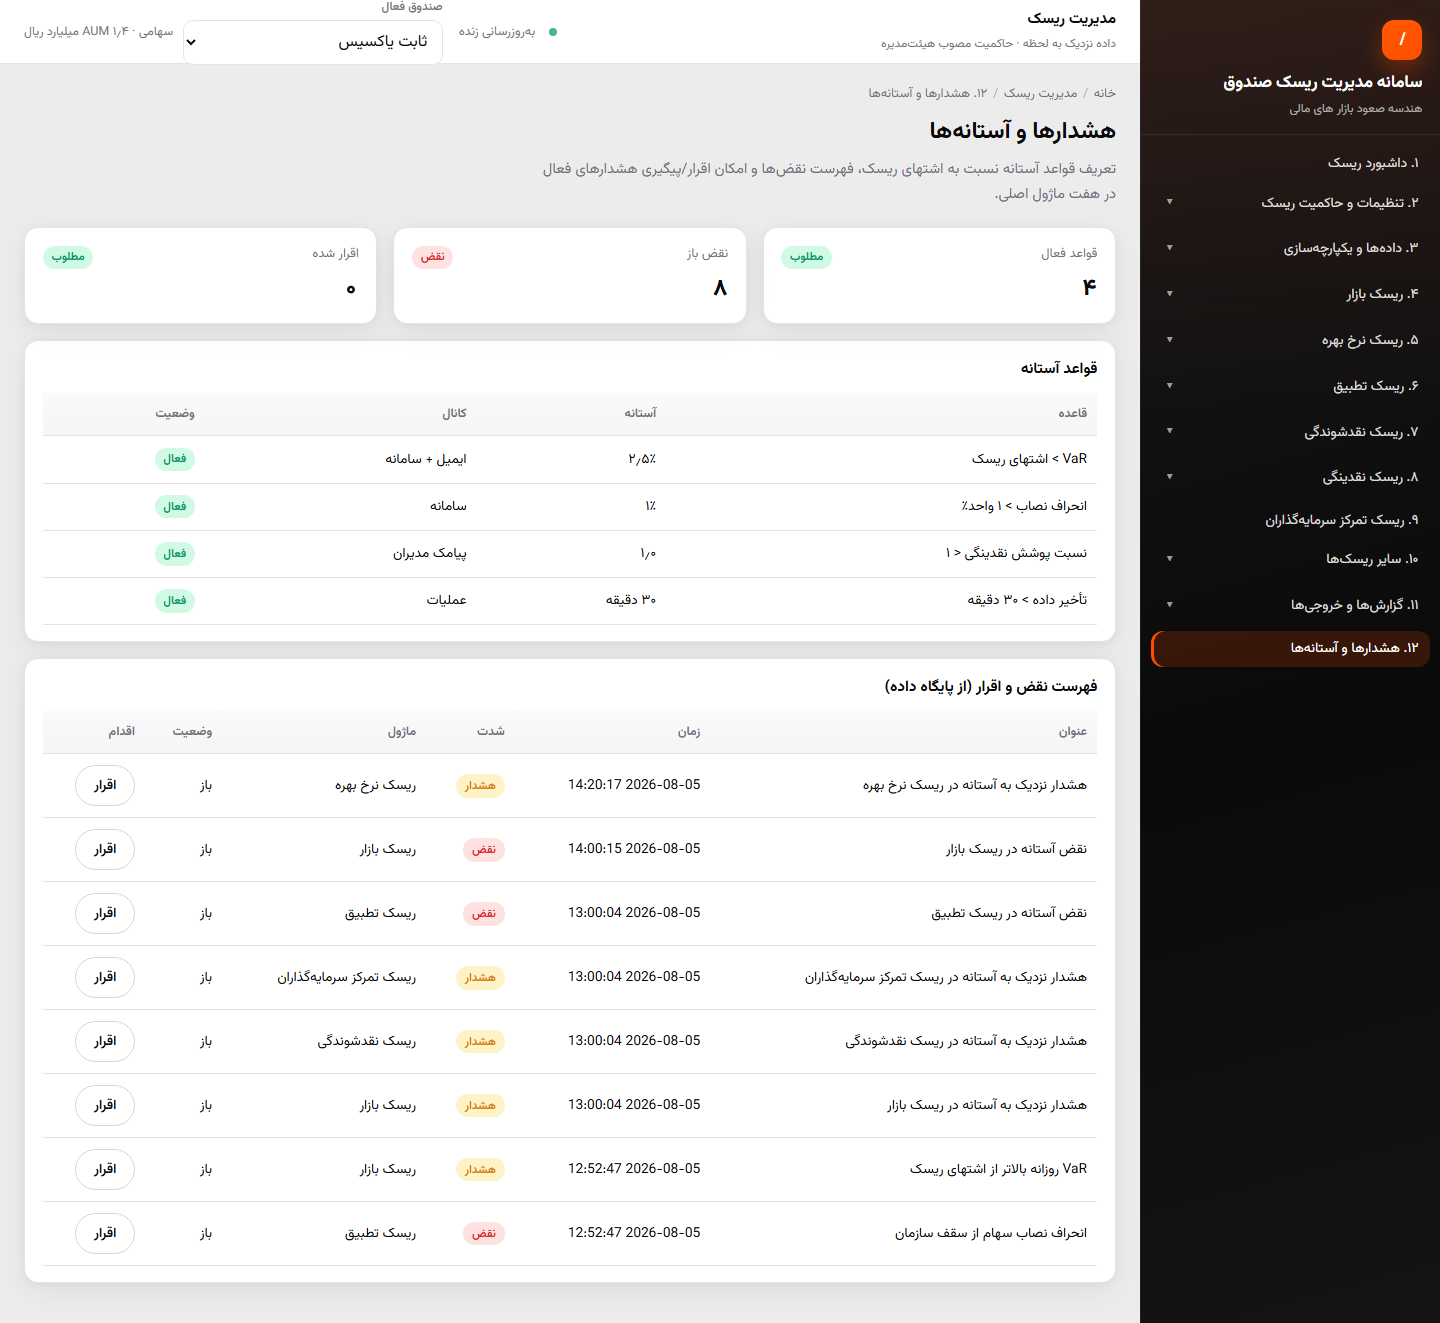Click اقرار for هشدار نزدیک به آستانه در ریسک بازار
Screen dimensions: 1440x1323
click(105, 1105)
